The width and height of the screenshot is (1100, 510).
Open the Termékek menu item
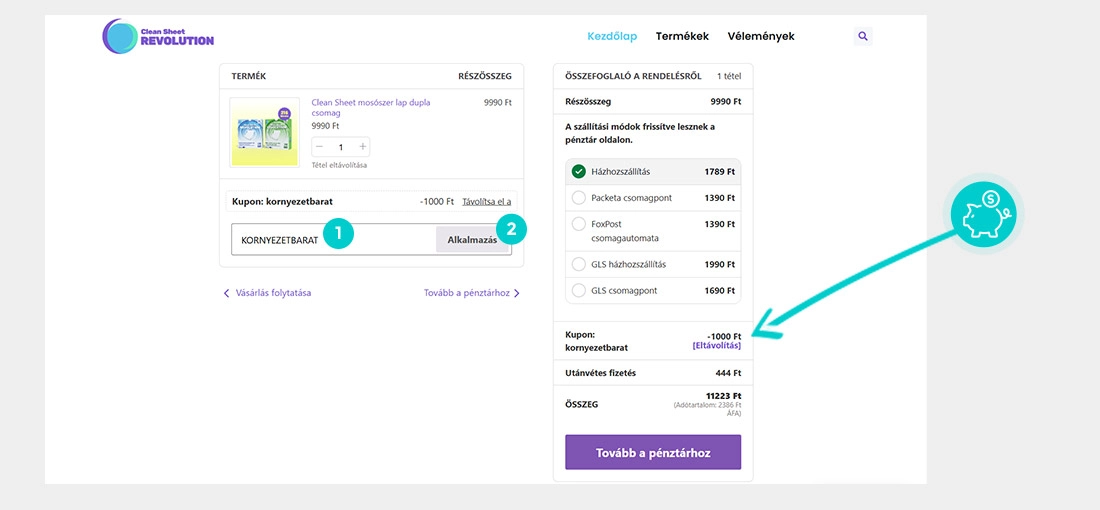[x=682, y=36]
